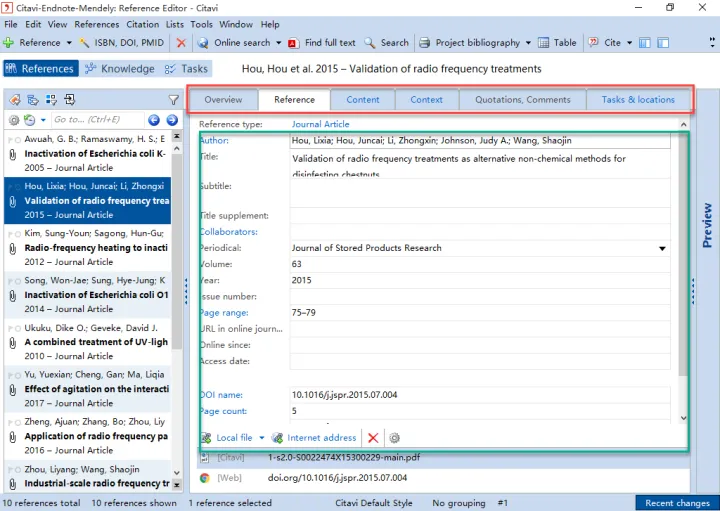This screenshot has height=511, width=720.
Task: Switch to the Tasks workspace
Action: click(x=186, y=69)
